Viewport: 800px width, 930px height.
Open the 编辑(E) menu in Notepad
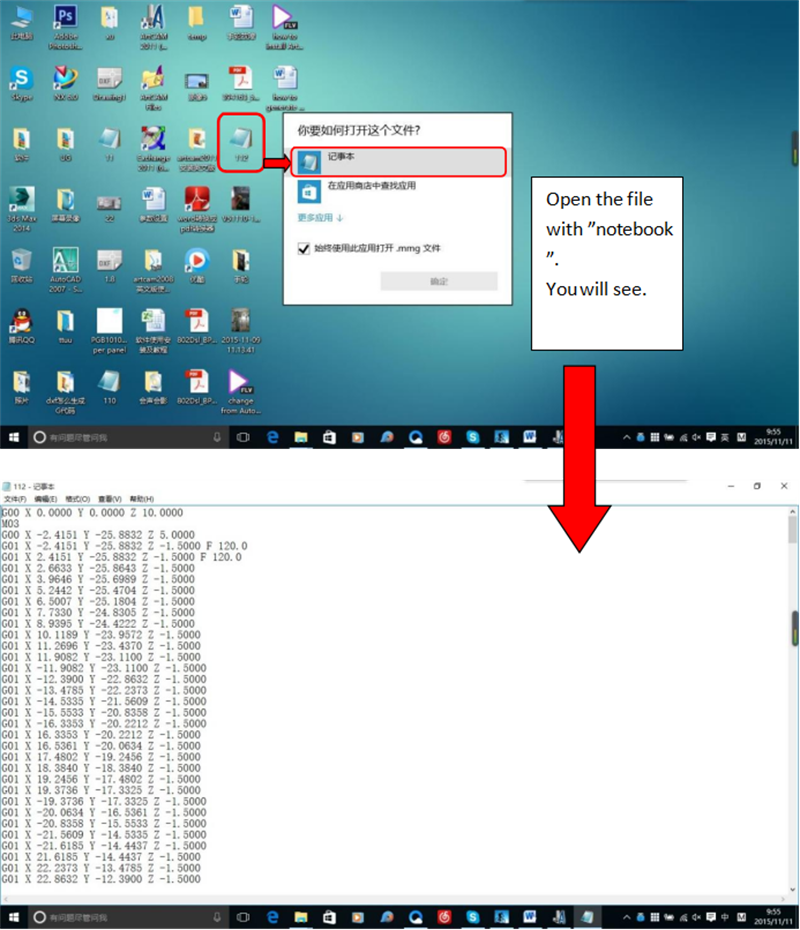[46, 499]
